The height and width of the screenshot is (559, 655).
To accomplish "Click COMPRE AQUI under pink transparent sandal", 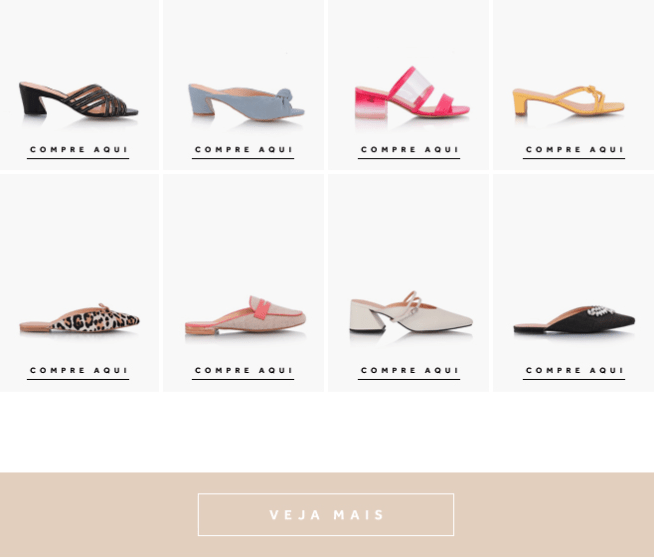I will (409, 150).
